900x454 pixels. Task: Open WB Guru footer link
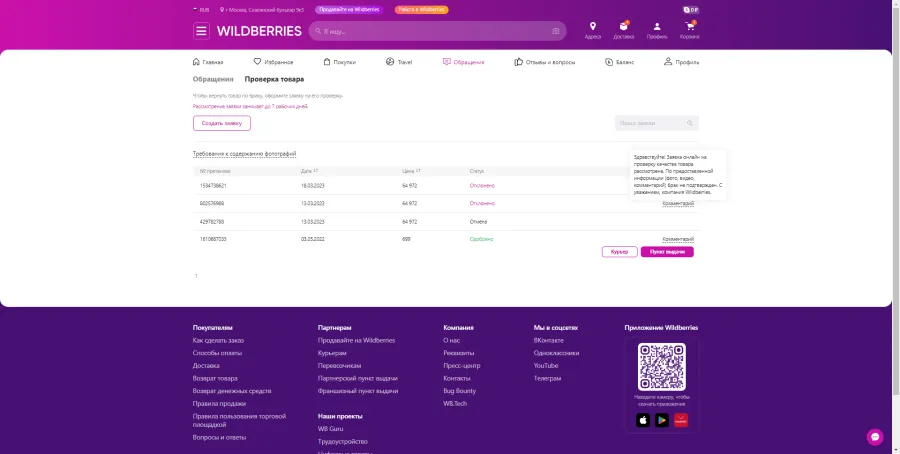(x=331, y=429)
